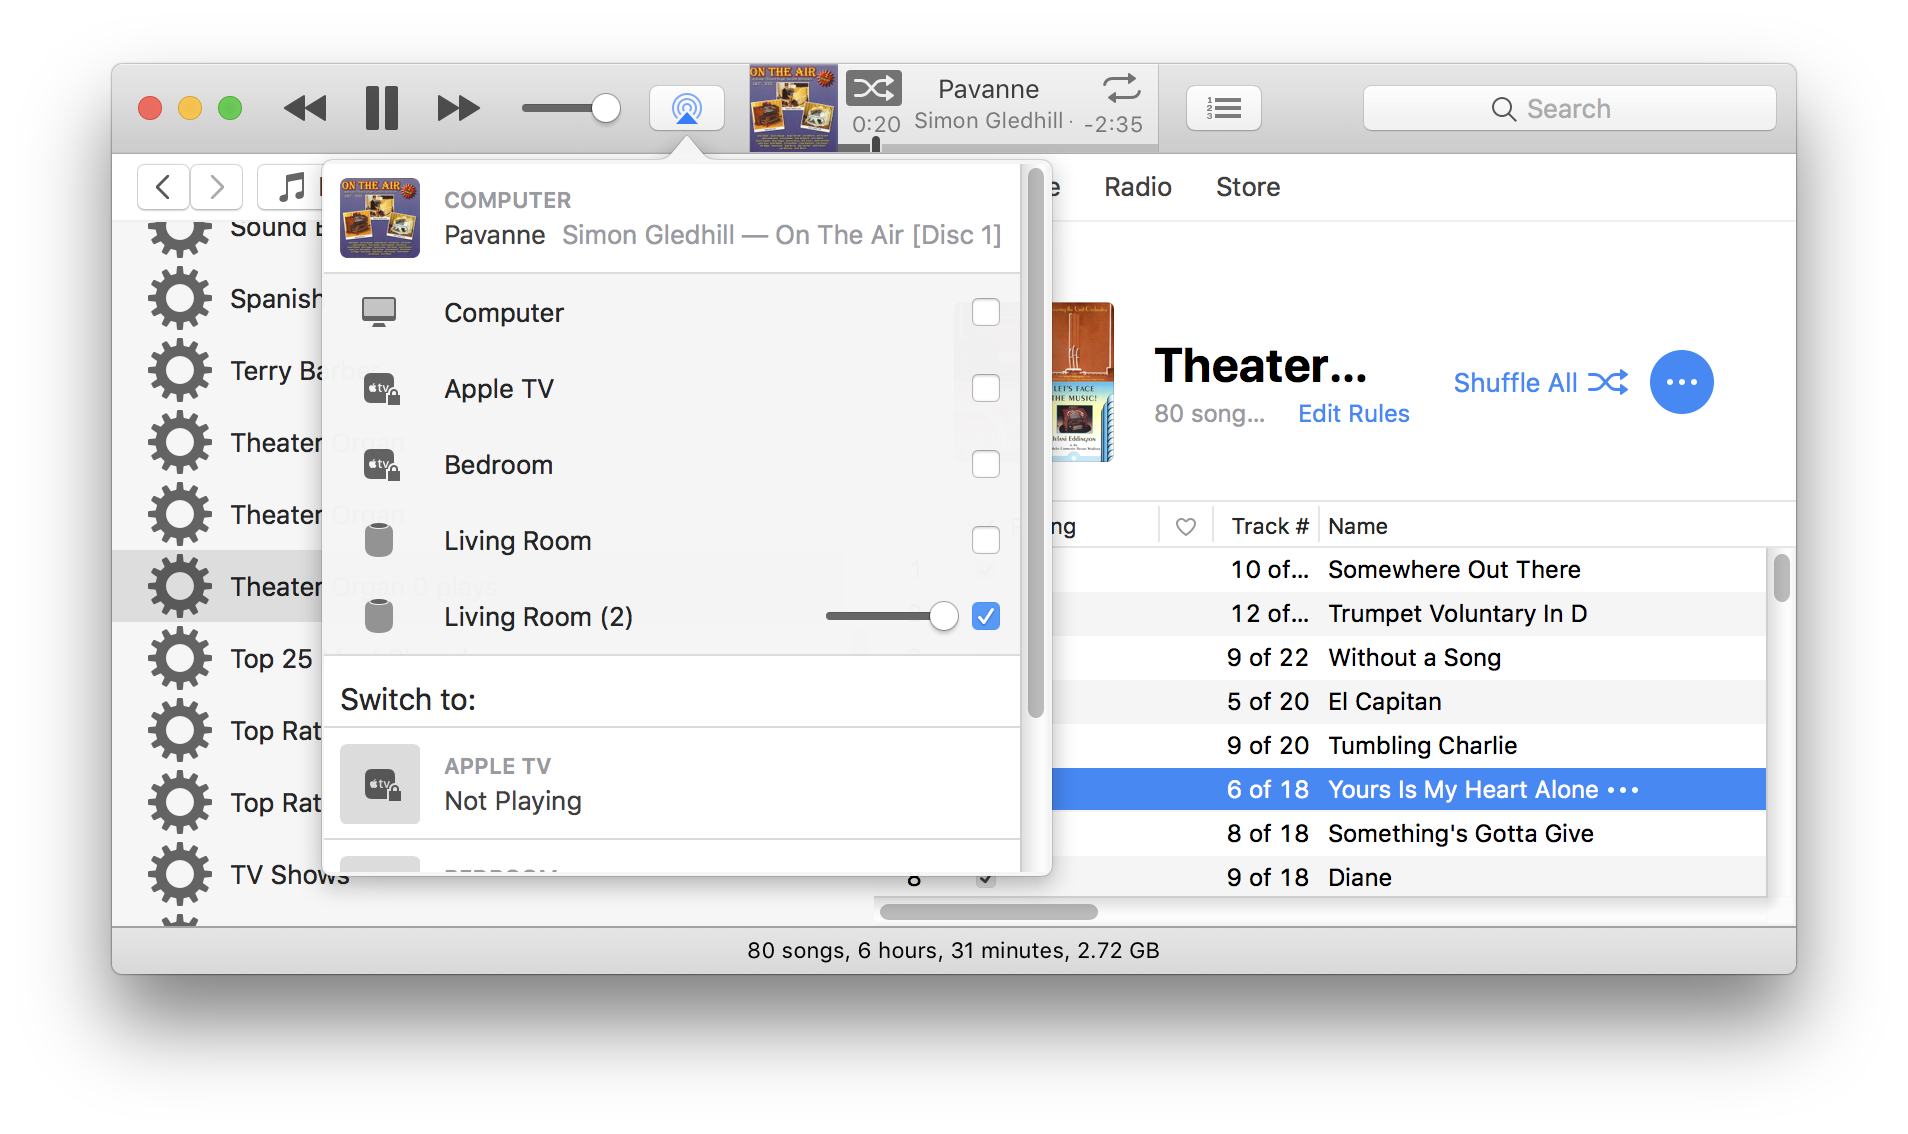
Task: Open the blue more options button
Action: pyautogui.click(x=1682, y=382)
